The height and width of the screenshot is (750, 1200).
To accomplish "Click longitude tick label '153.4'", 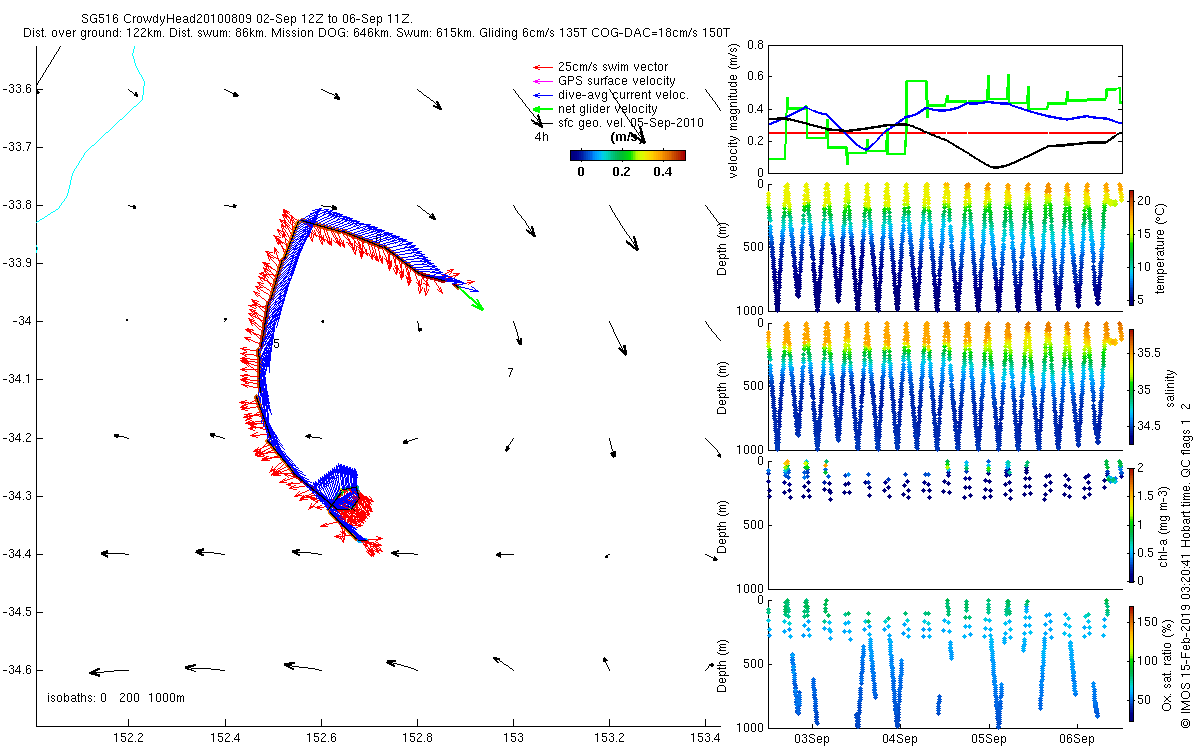I will [x=705, y=738].
